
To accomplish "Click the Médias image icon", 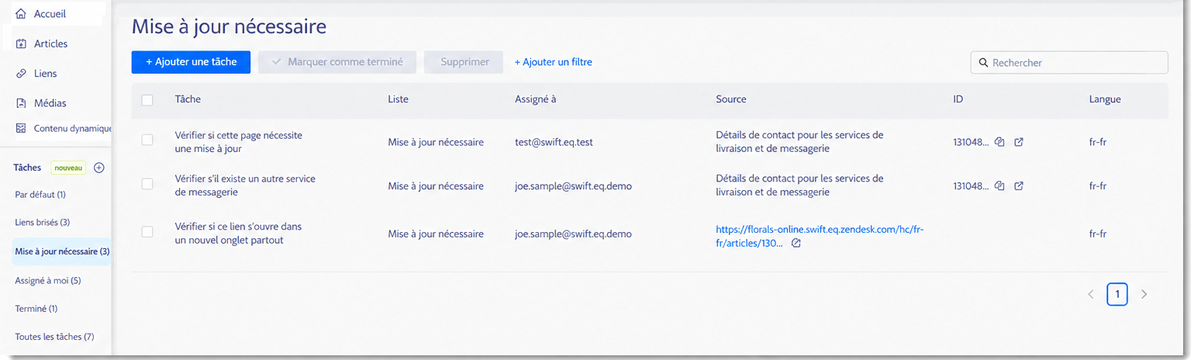I will 21,103.
